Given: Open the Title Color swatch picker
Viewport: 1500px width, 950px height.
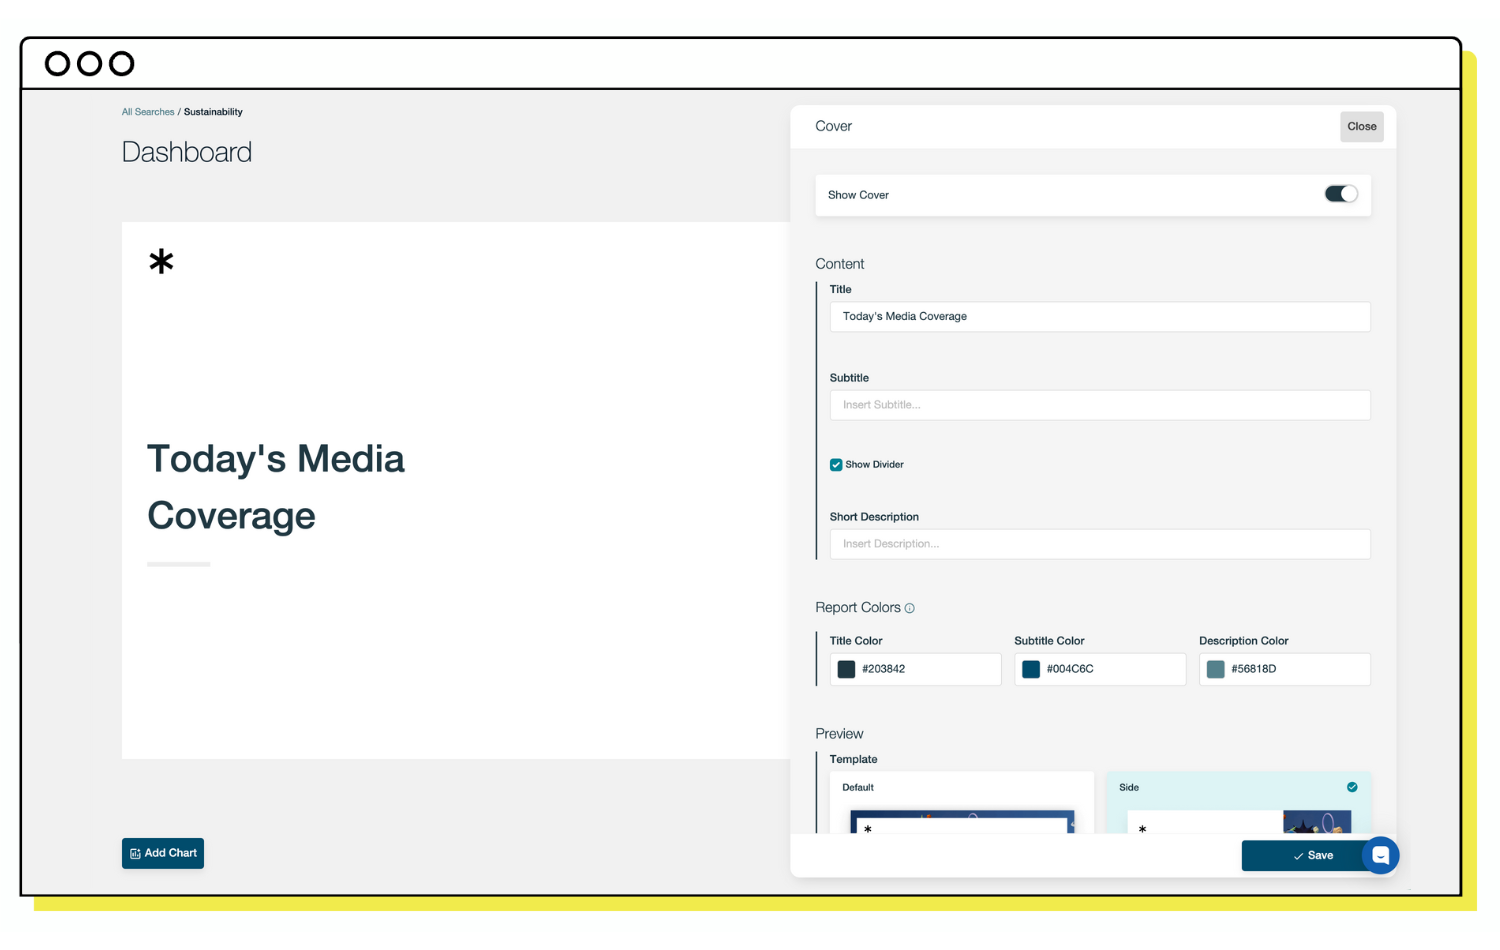Looking at the screenshot, I should point(846,669).
